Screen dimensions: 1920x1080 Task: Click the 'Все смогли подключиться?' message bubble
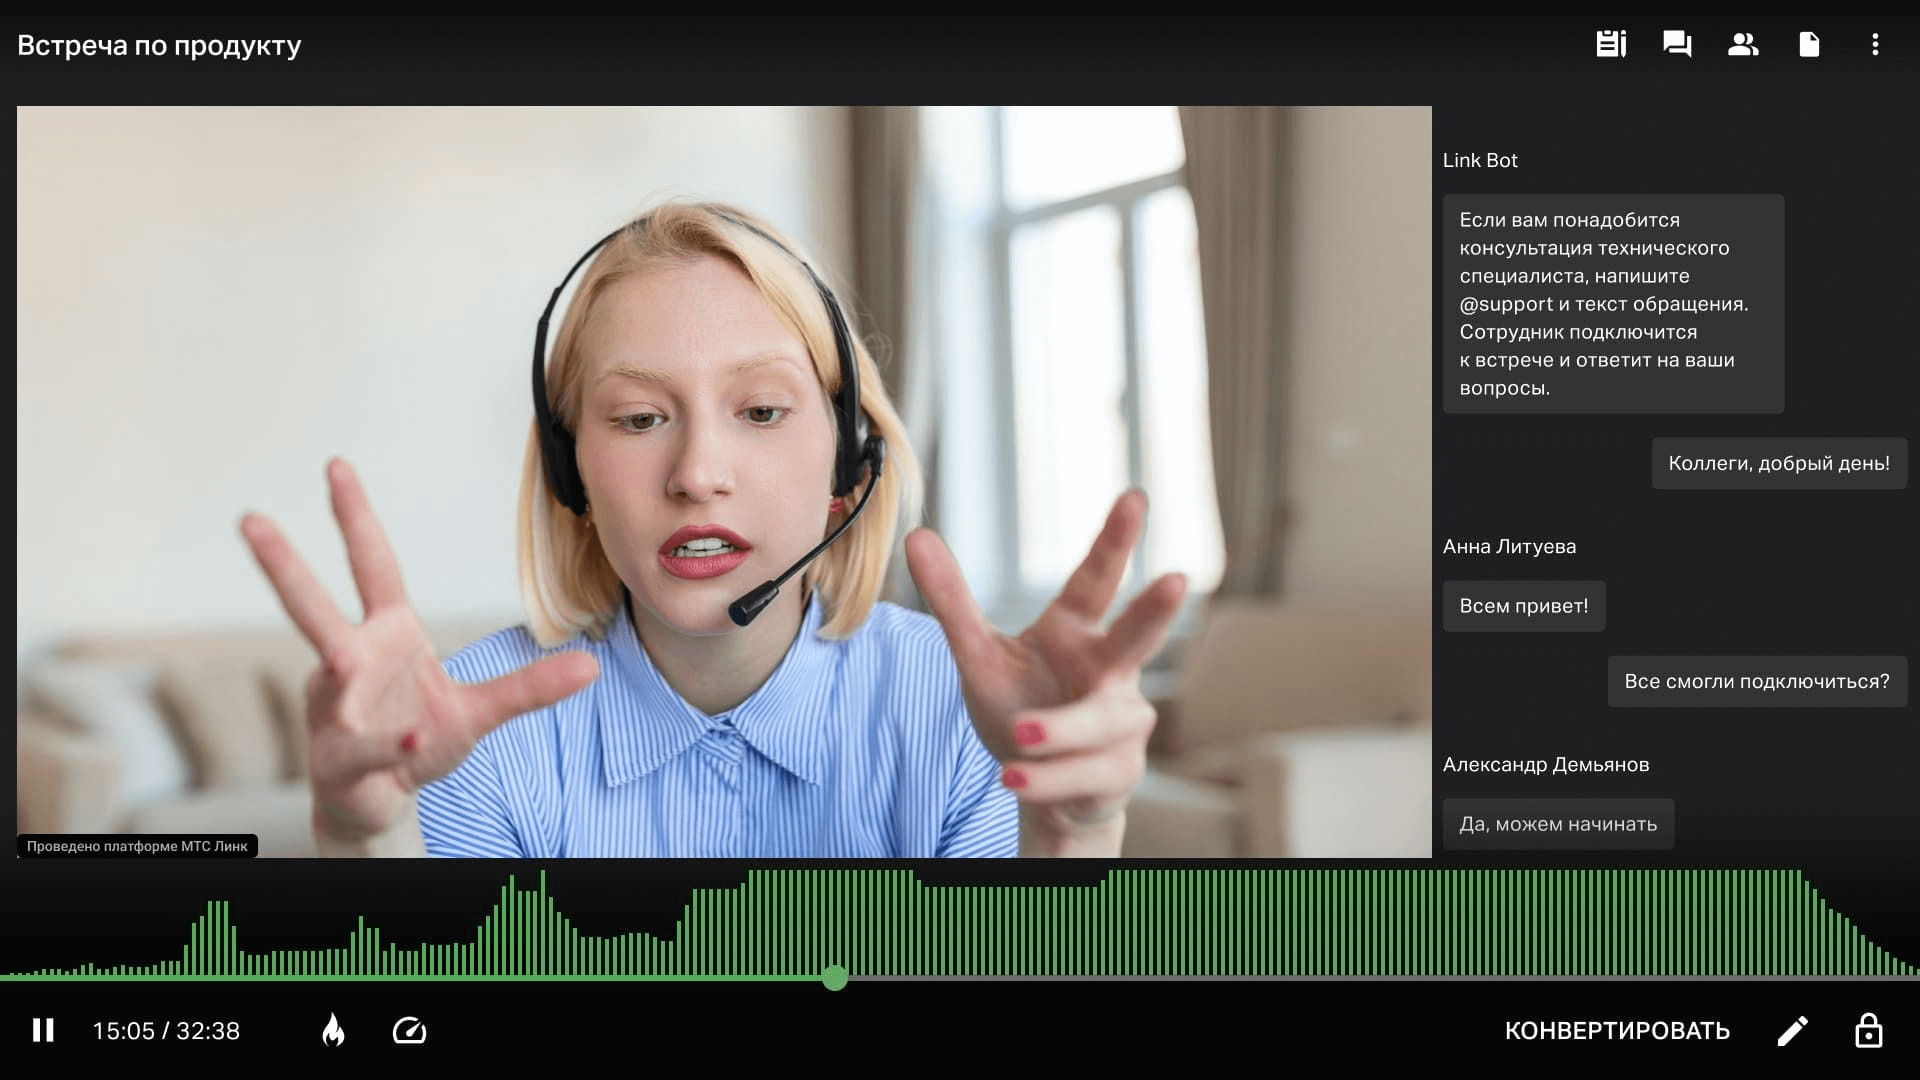pos(1756,681)
